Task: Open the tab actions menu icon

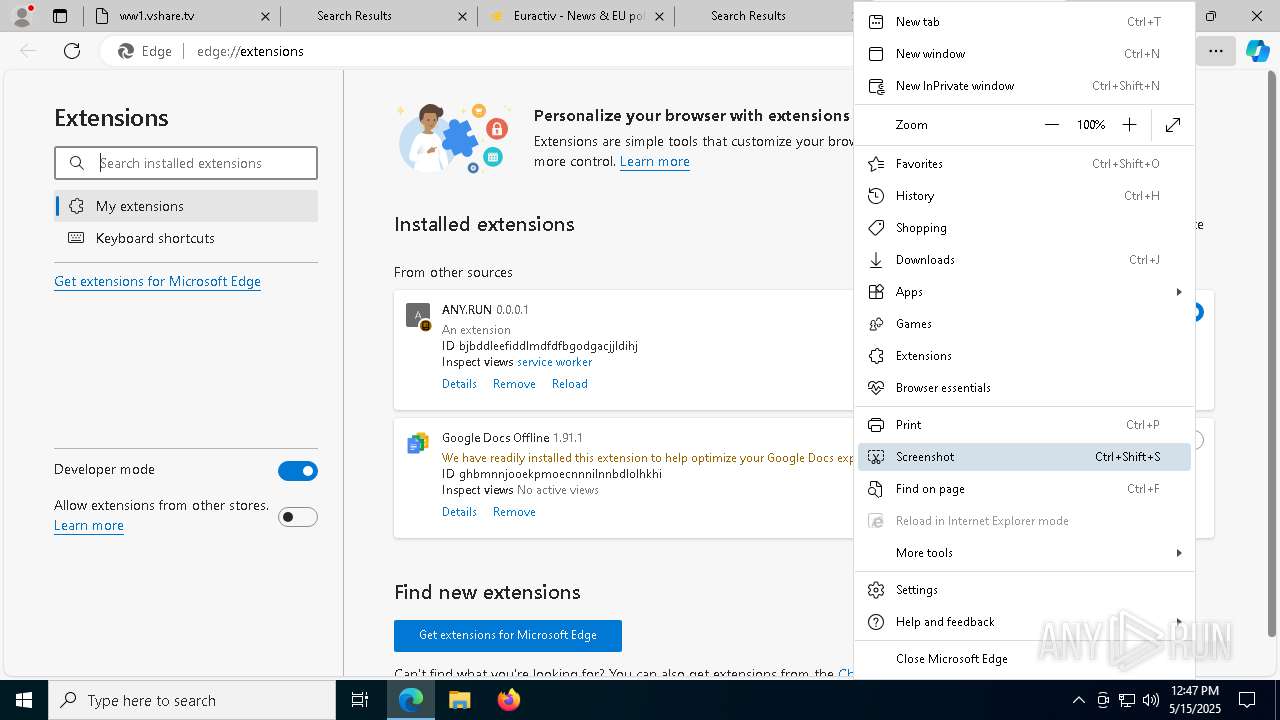Action: point(60,16)
